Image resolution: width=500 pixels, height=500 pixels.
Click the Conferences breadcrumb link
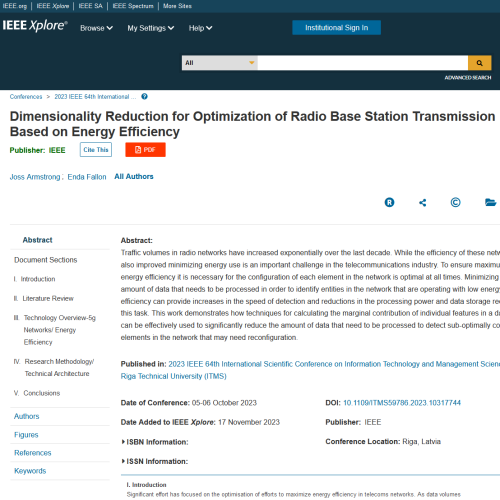point(26,97)
